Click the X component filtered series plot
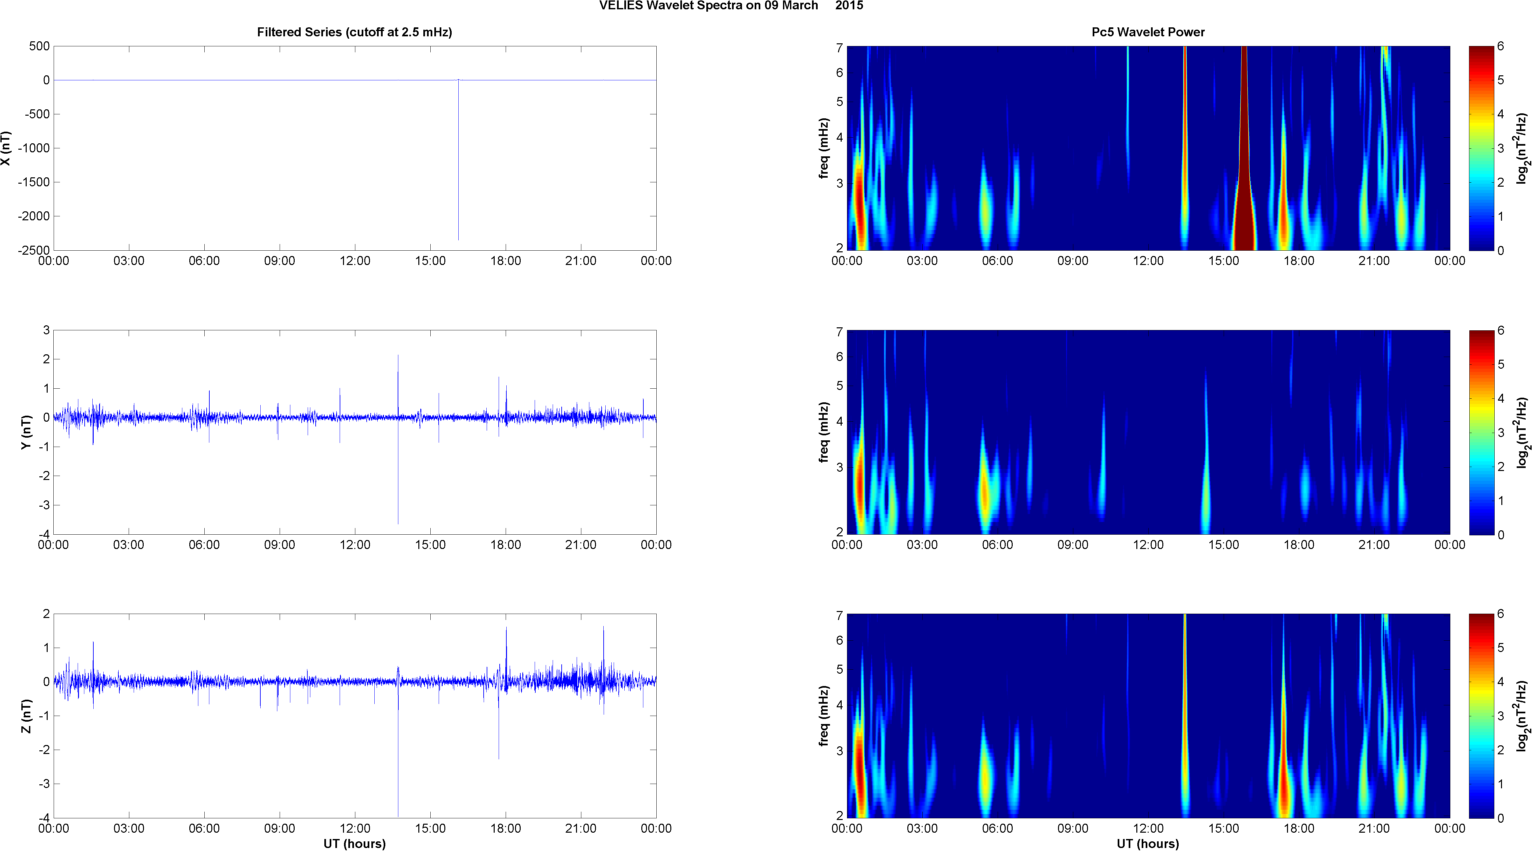Viewport: 1532px width, 851px height. [355, 148]
